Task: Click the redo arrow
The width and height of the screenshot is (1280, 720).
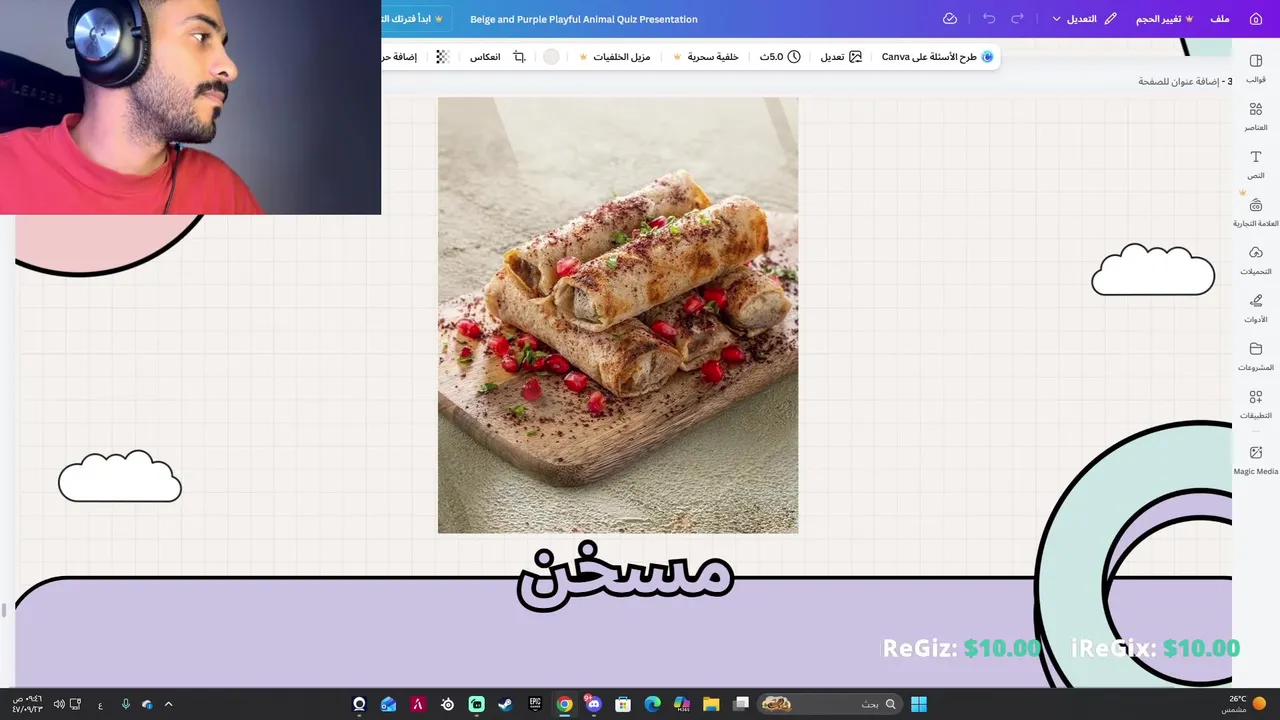Action: (1017, 19)
